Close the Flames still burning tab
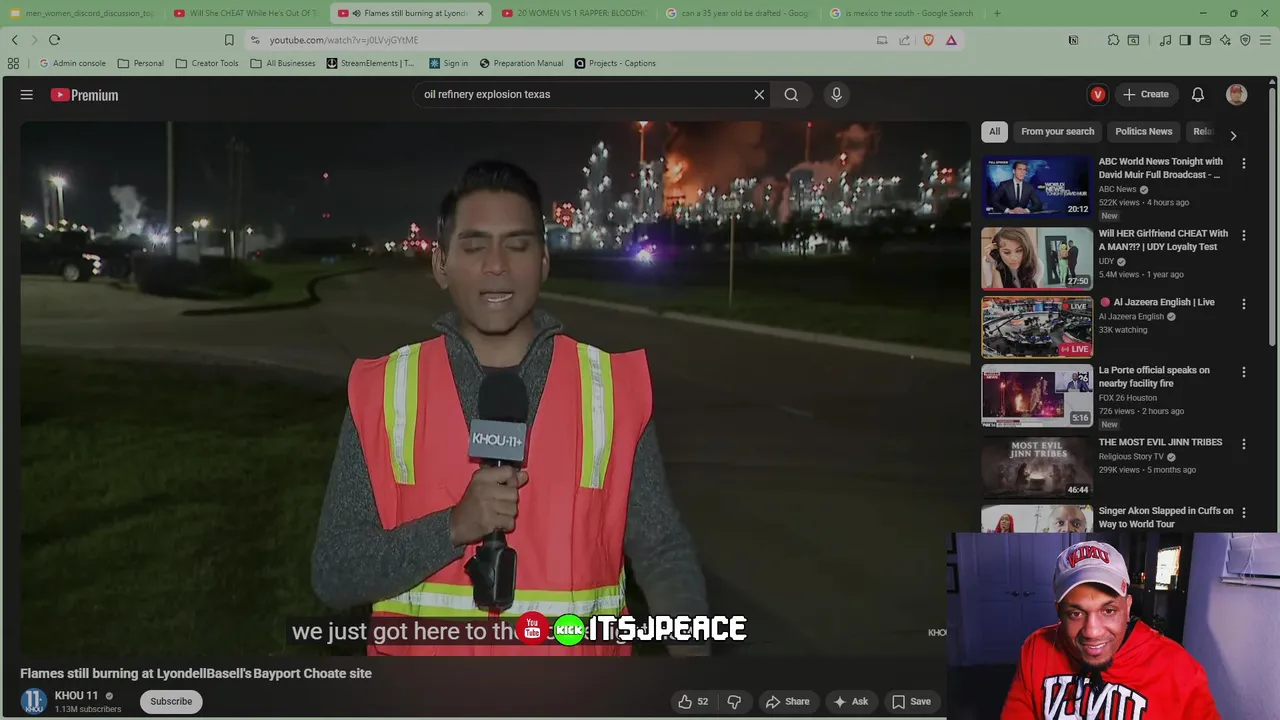The image size is (1280, 720). [x=480, y=13]
